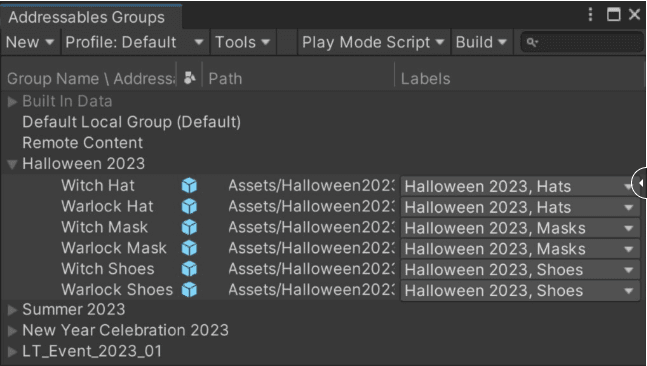
Task: Click the Warlock Hat prefab cube icon
Action: 189,206
